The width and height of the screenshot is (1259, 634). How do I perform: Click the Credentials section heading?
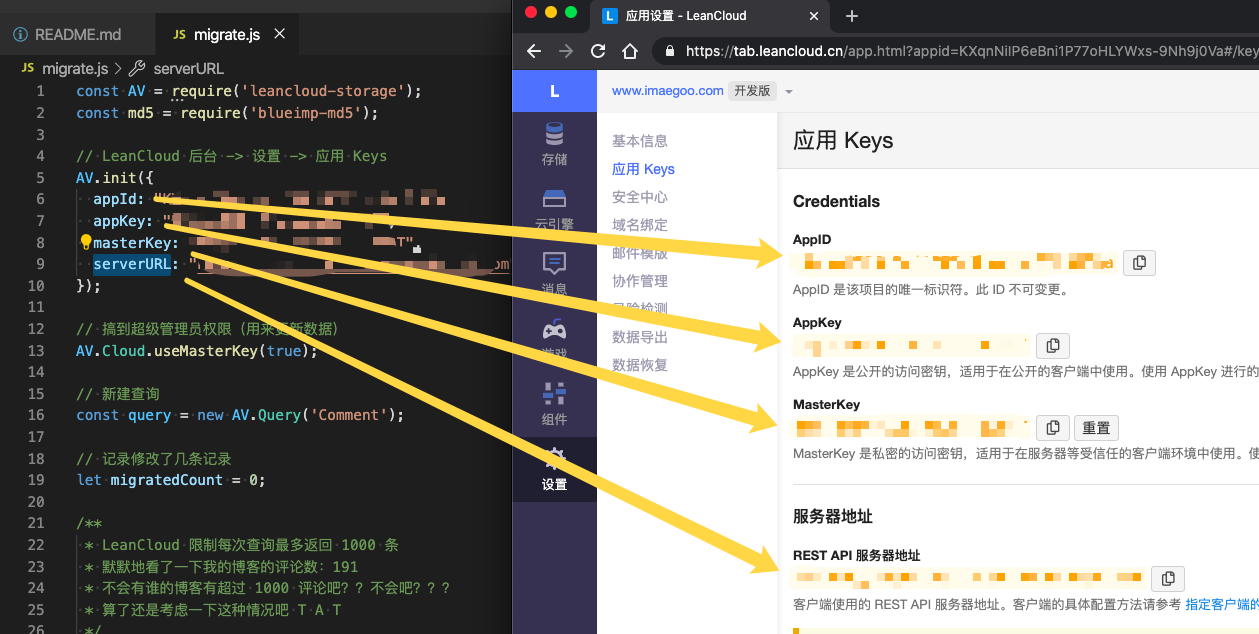[836, 201]
